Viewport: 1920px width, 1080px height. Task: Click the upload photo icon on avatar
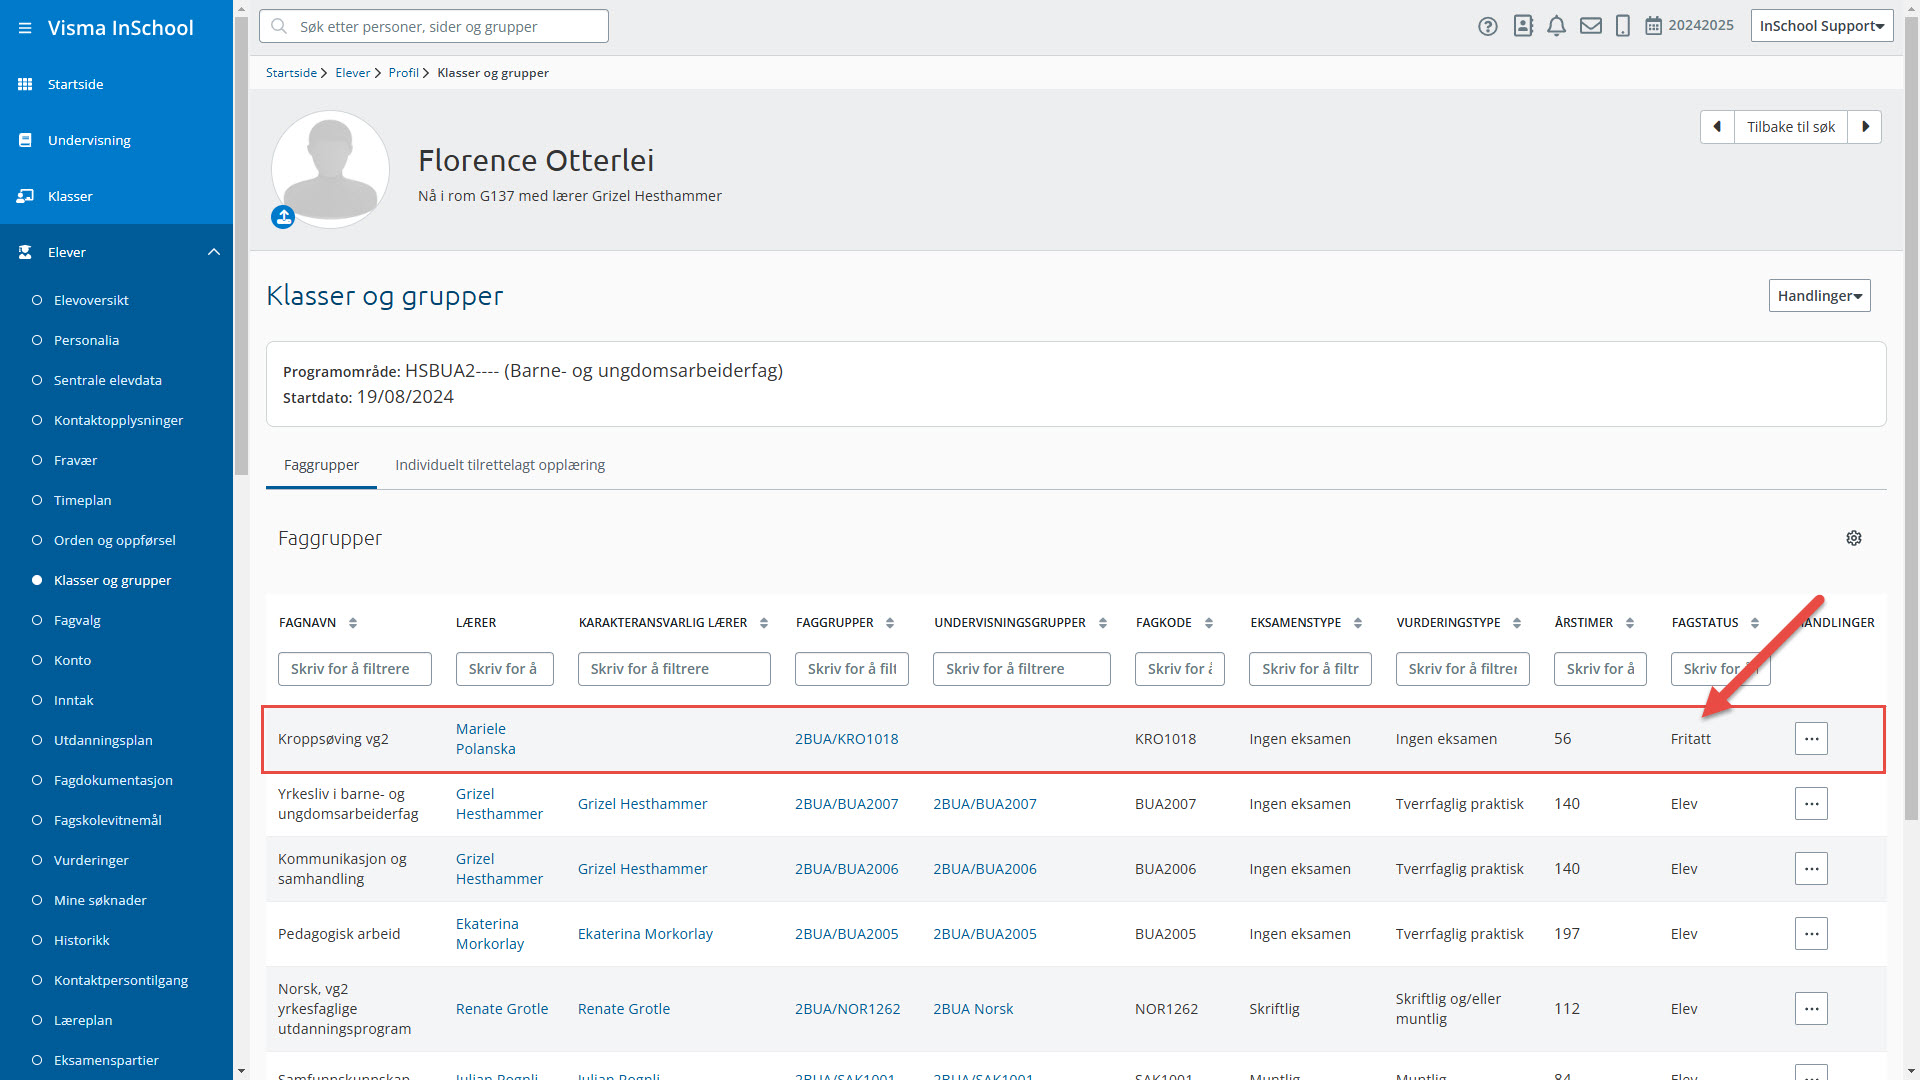(x=283, y=217)
